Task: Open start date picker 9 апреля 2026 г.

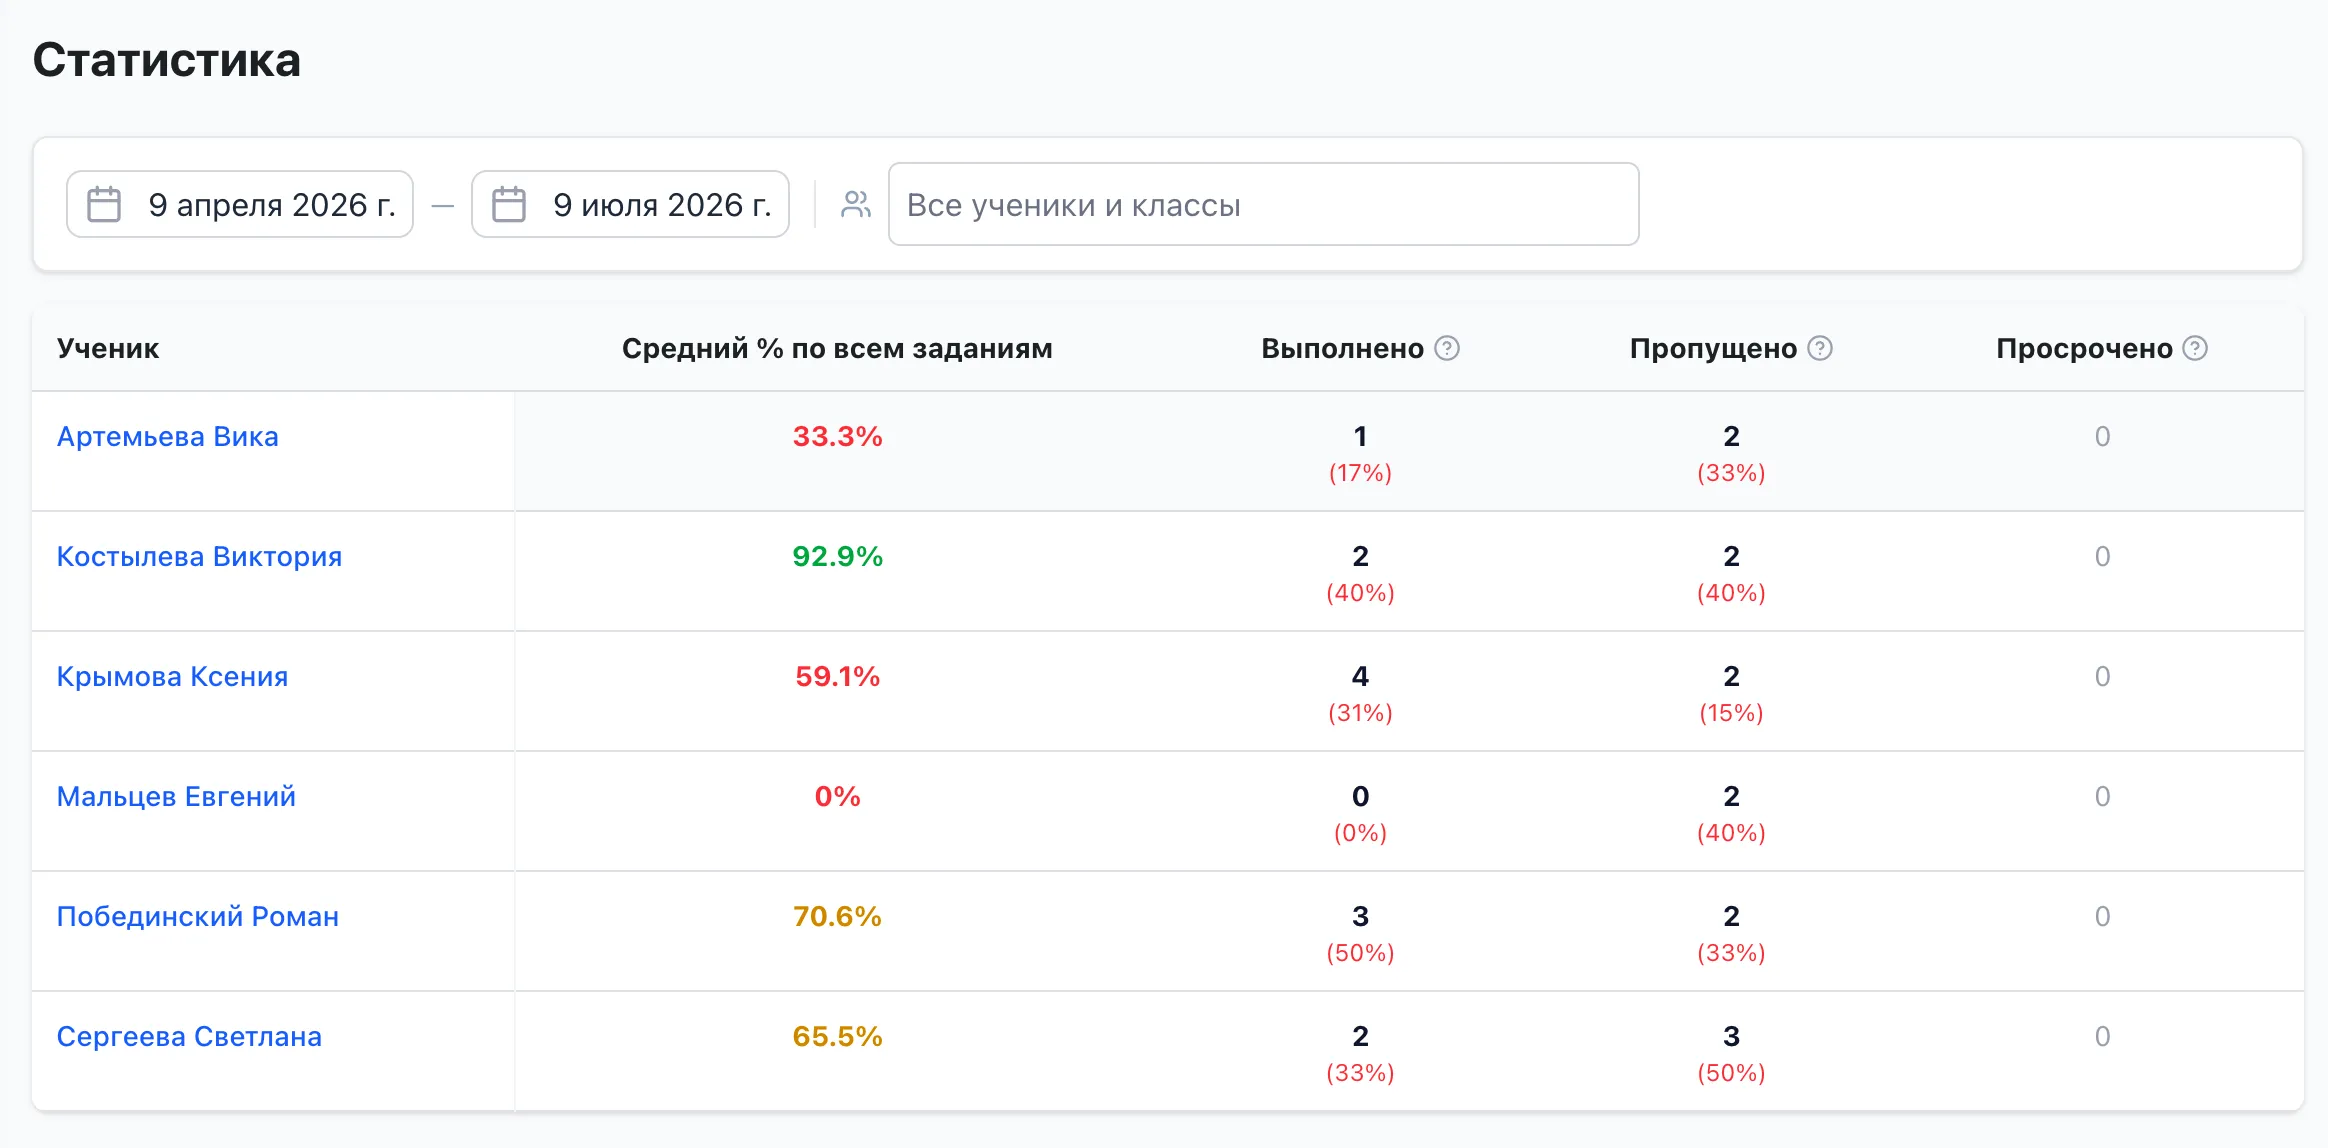Action: click(x=240, y=204)
